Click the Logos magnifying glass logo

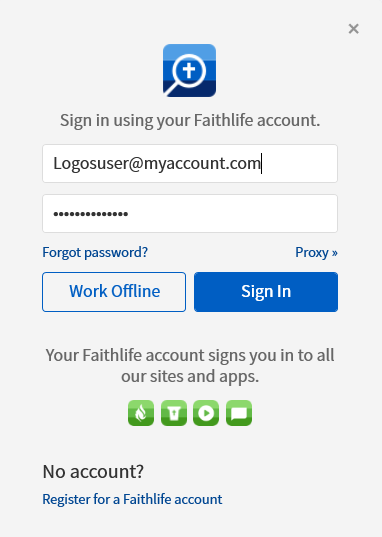coord(189,71)
